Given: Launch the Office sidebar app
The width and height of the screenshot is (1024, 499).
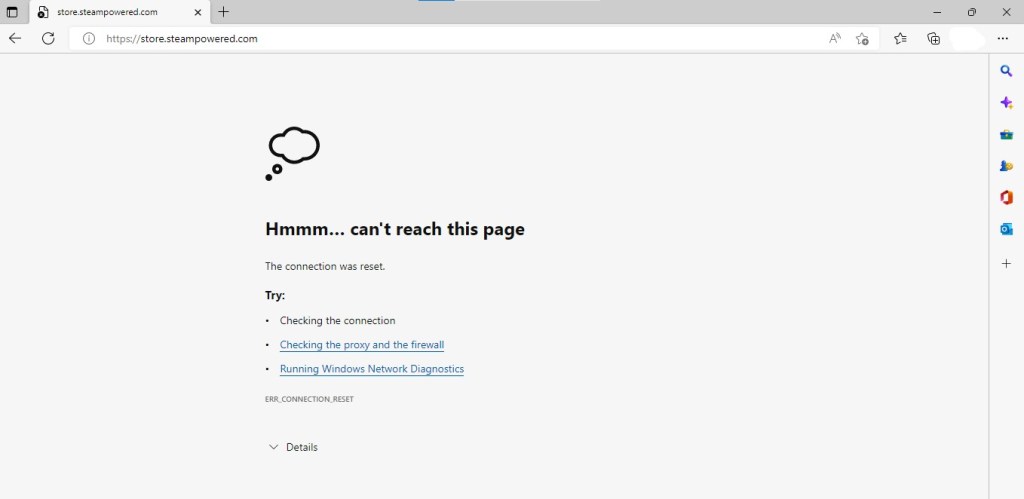Looking at the screenshot, I should [x=1006, y=197].
